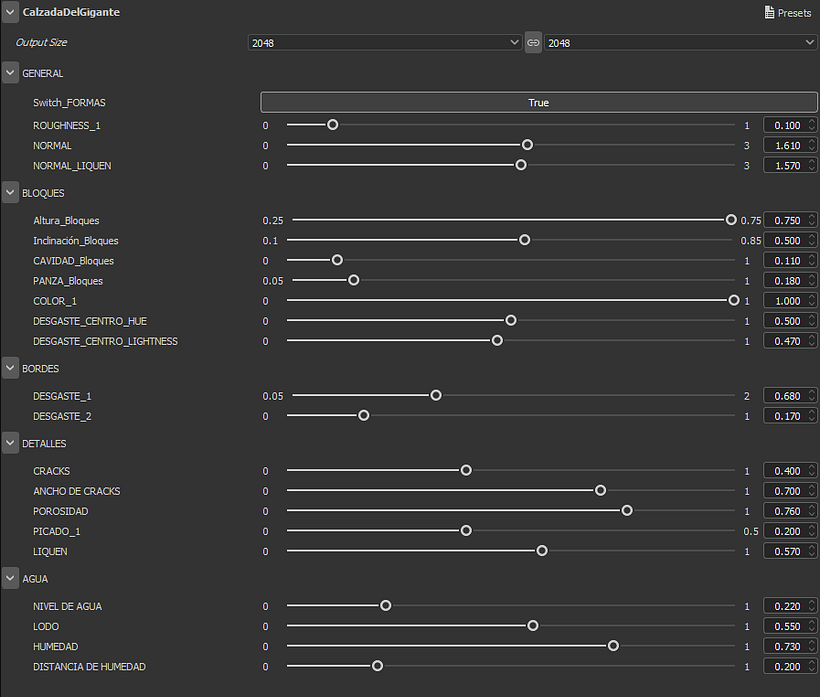Toggle the Switch_FORMAS True button
820x697 pixels.
pos(539,102)
